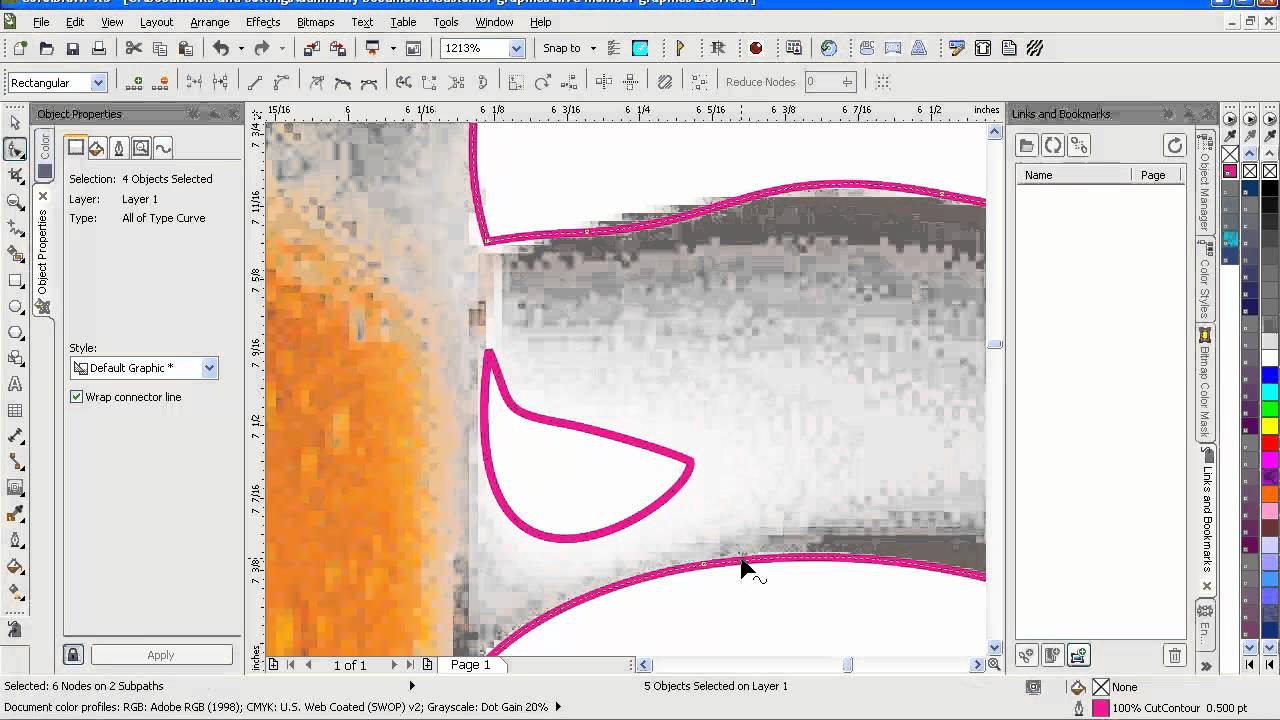Select the Shape tool in toolbox

click(x=15, y=149)
